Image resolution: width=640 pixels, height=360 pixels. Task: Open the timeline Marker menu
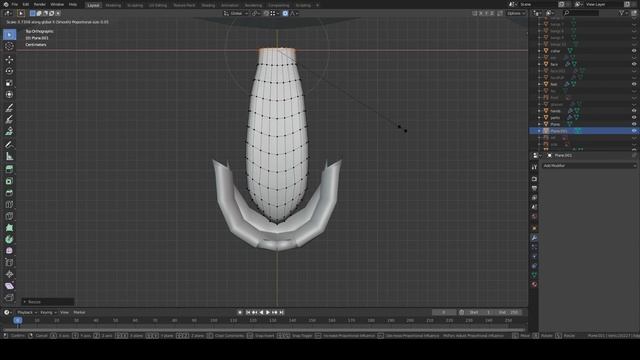coord(79,312)
